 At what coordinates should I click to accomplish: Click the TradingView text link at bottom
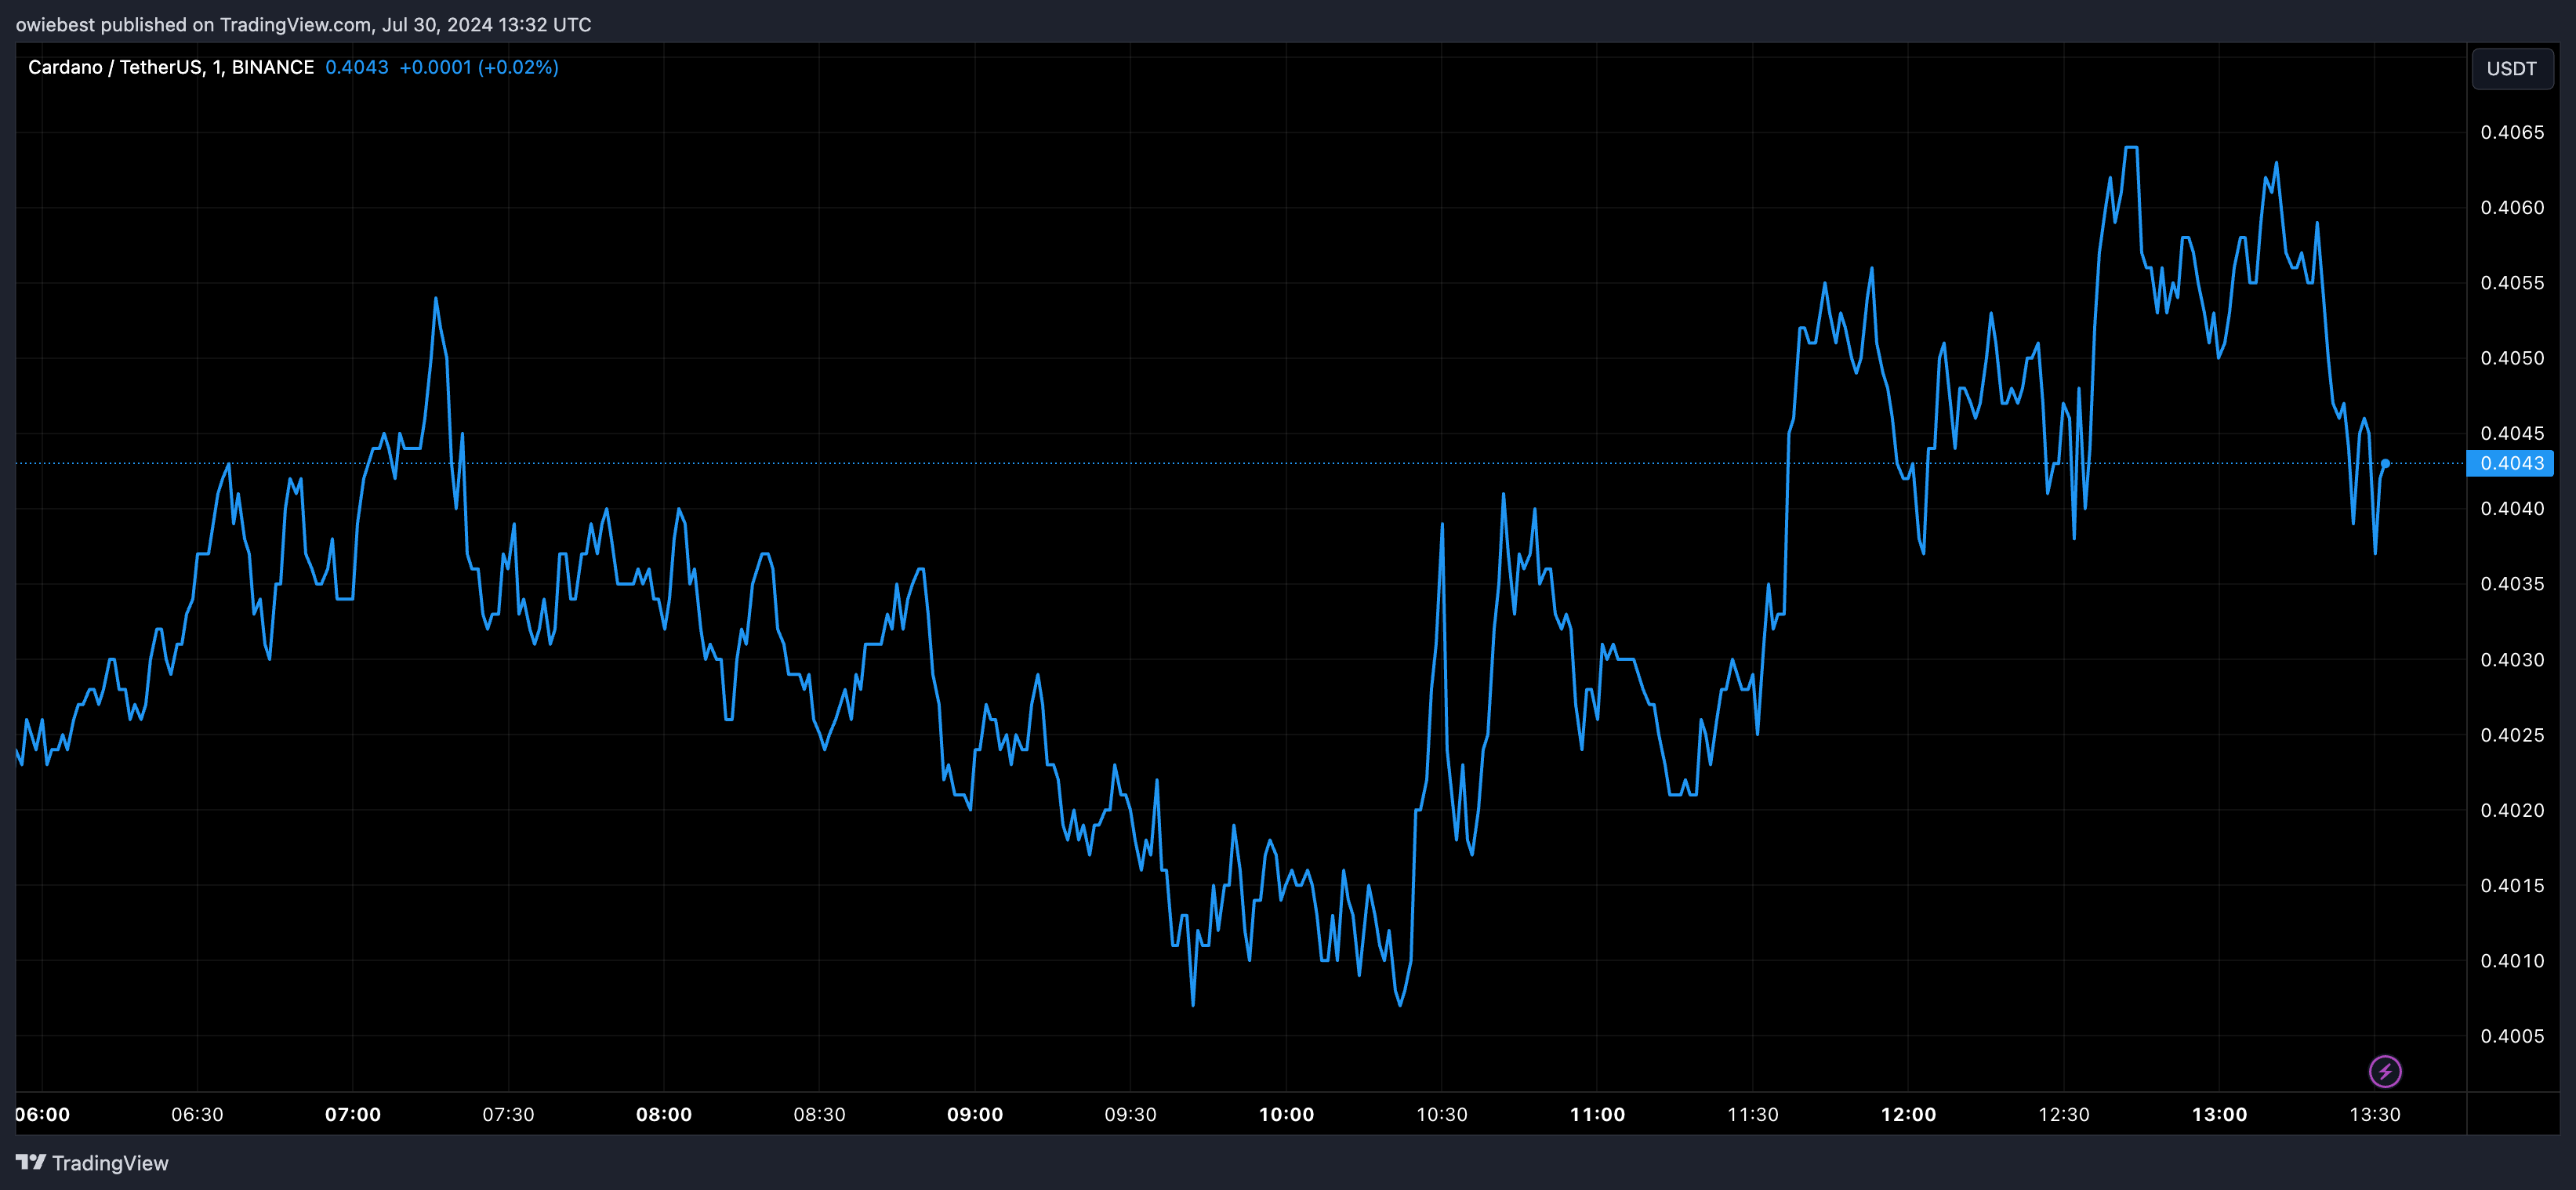point(110,1163)
